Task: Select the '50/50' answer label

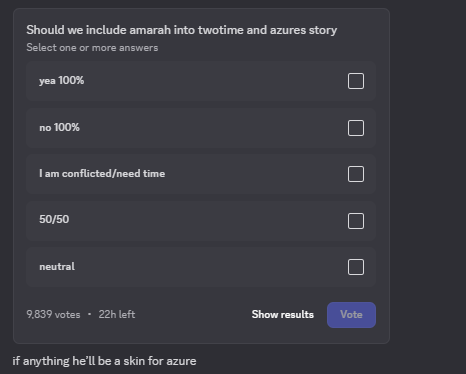Action: click(54, 219)
